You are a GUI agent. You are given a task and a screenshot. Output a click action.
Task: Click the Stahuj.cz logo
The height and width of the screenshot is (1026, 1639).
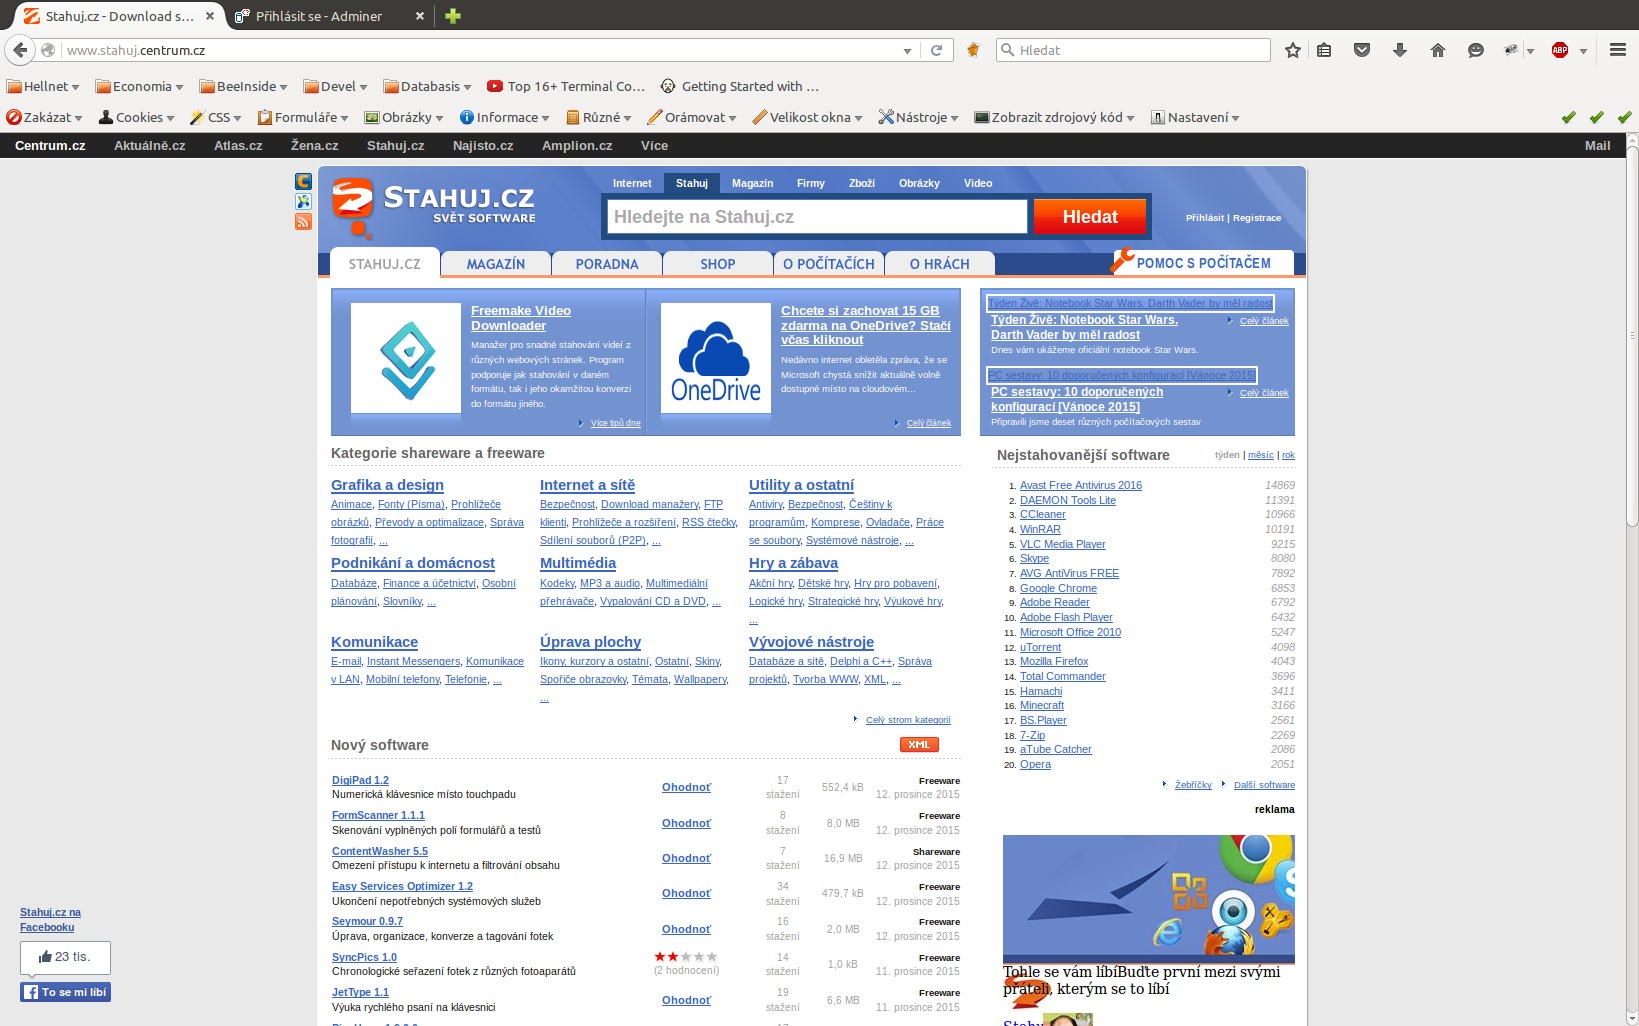coord(433,206)
